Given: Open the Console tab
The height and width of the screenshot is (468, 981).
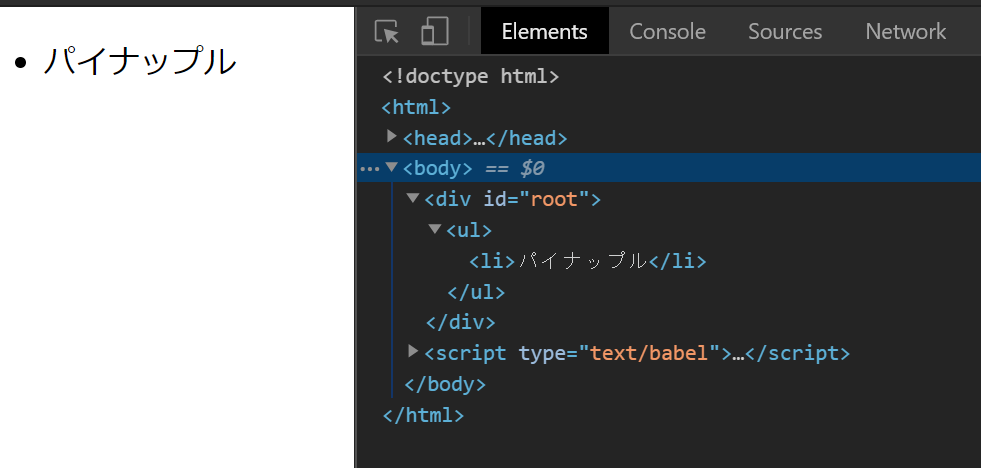Looking at the screenshot, I should (x=667, y=31).
